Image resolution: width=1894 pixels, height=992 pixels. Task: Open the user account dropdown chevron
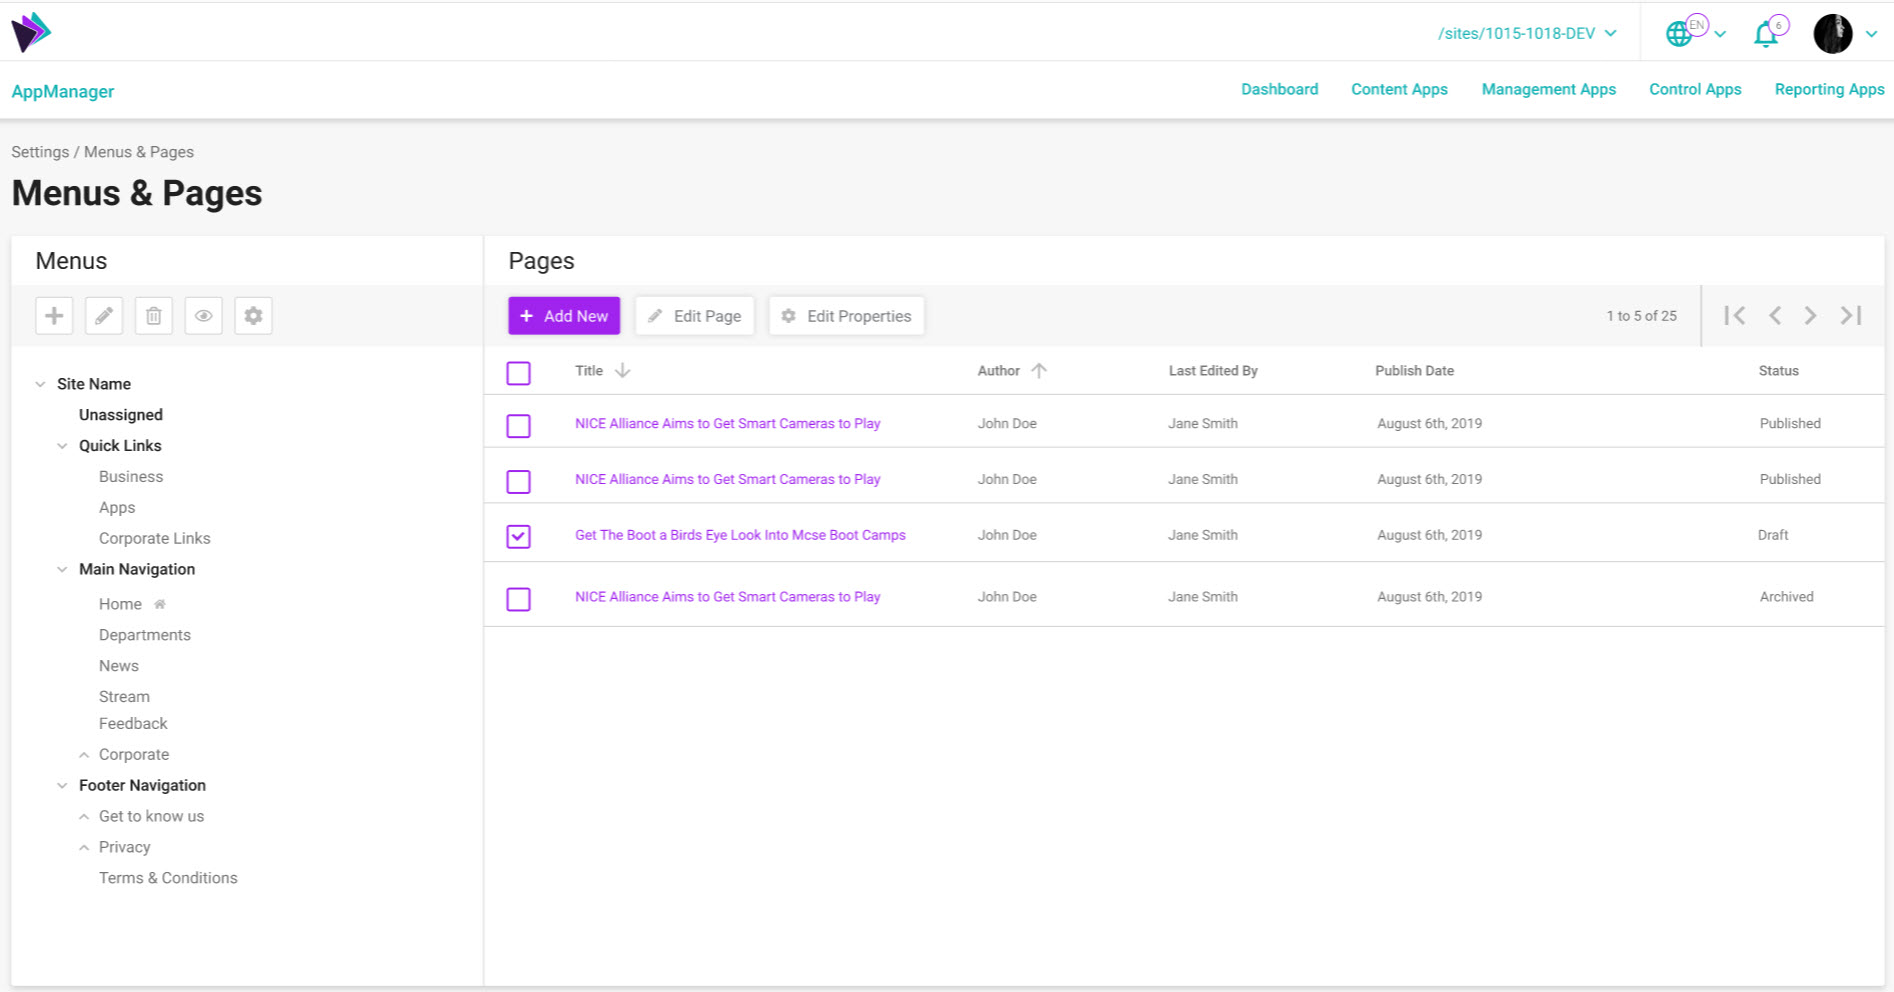[1871, 34]
